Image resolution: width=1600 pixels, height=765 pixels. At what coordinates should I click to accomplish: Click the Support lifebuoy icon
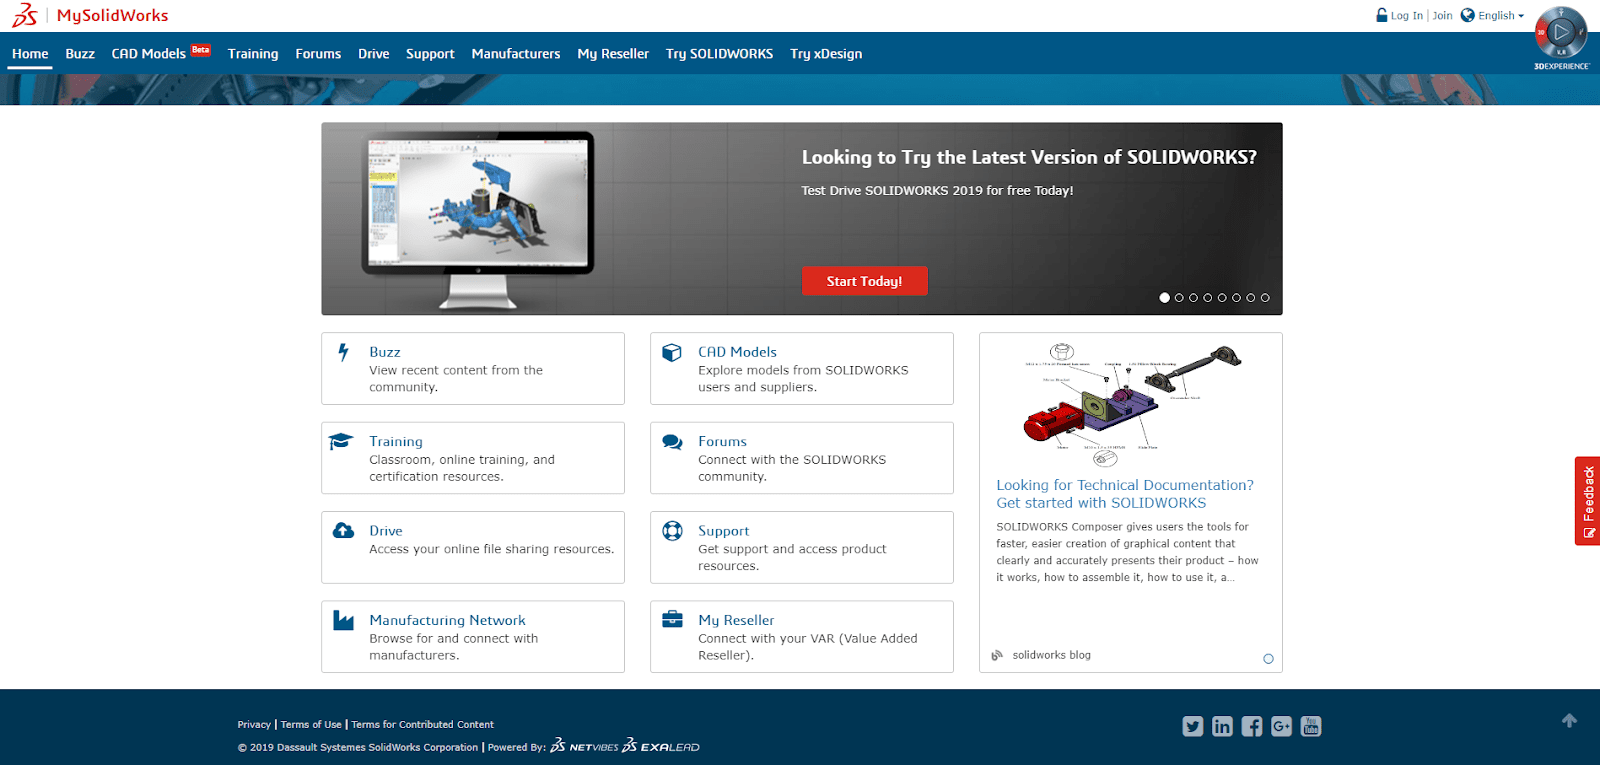tap(672, 530)
